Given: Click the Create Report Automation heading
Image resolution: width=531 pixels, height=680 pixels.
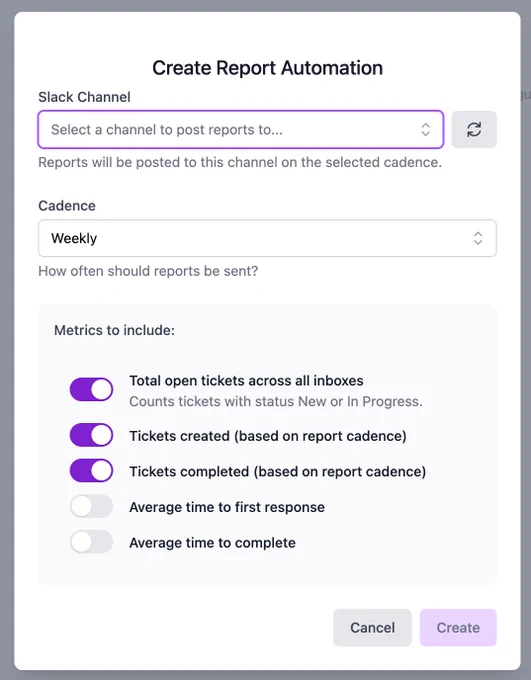Looking at the screenshot, I should pos(267,68).
